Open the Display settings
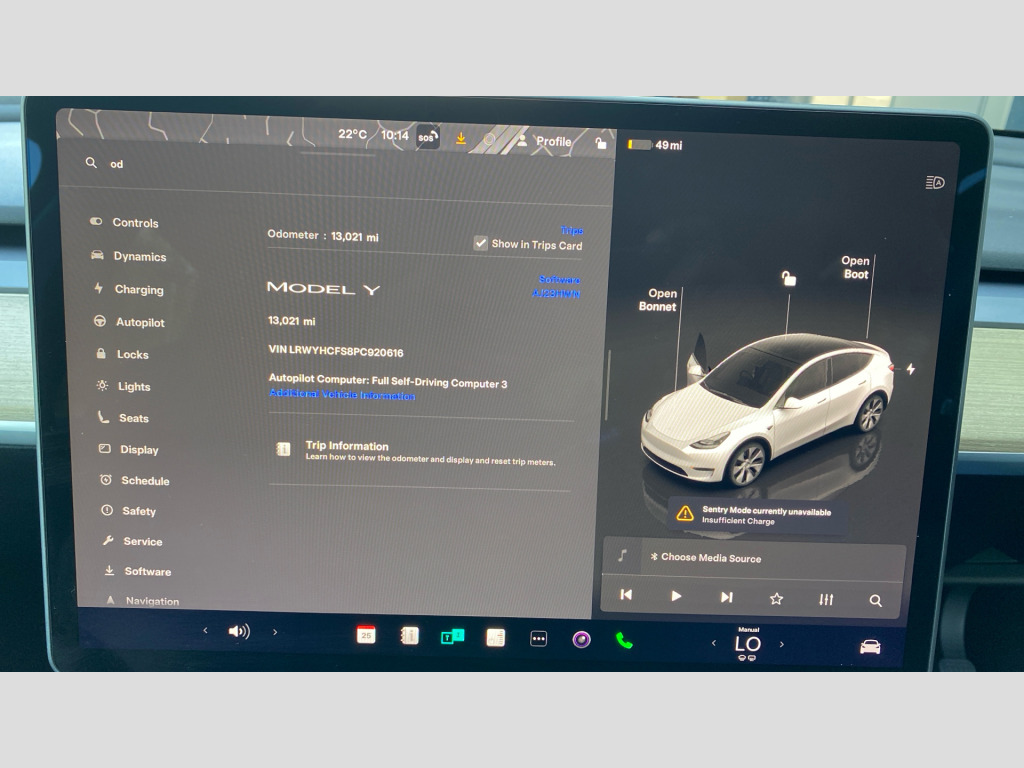The width and height of the screenshot is (1024, 768). [x=129, y=449]
